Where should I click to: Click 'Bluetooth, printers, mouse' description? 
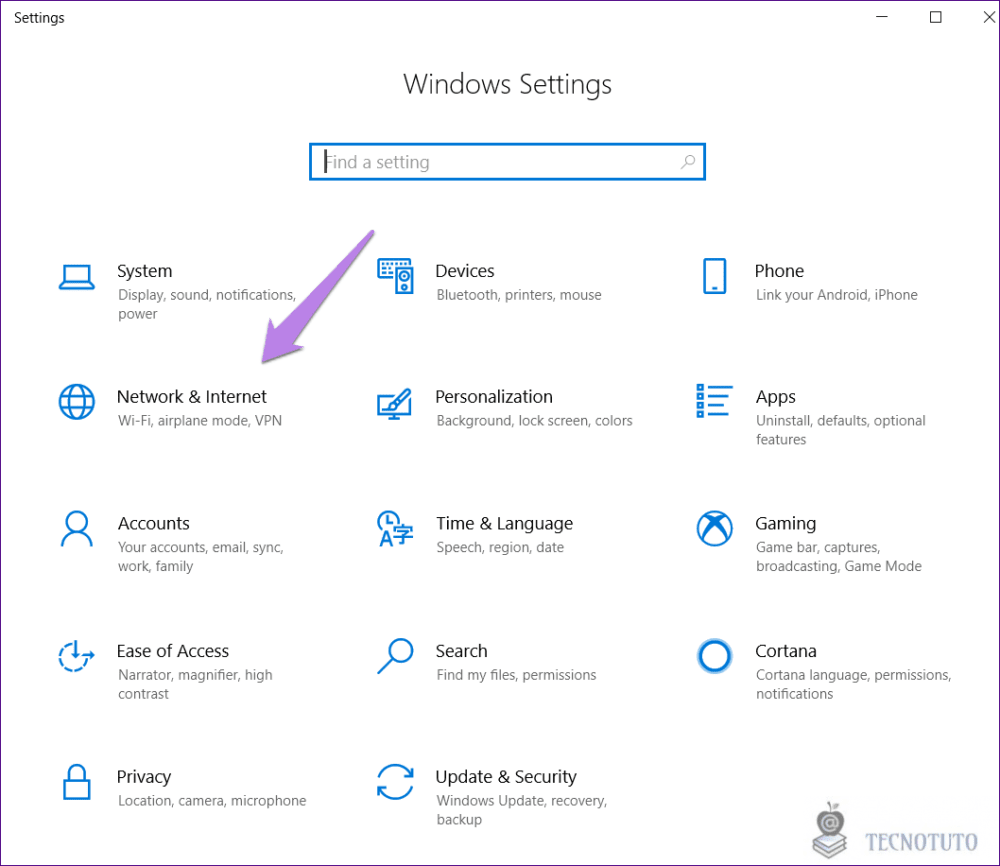point(519,295)
